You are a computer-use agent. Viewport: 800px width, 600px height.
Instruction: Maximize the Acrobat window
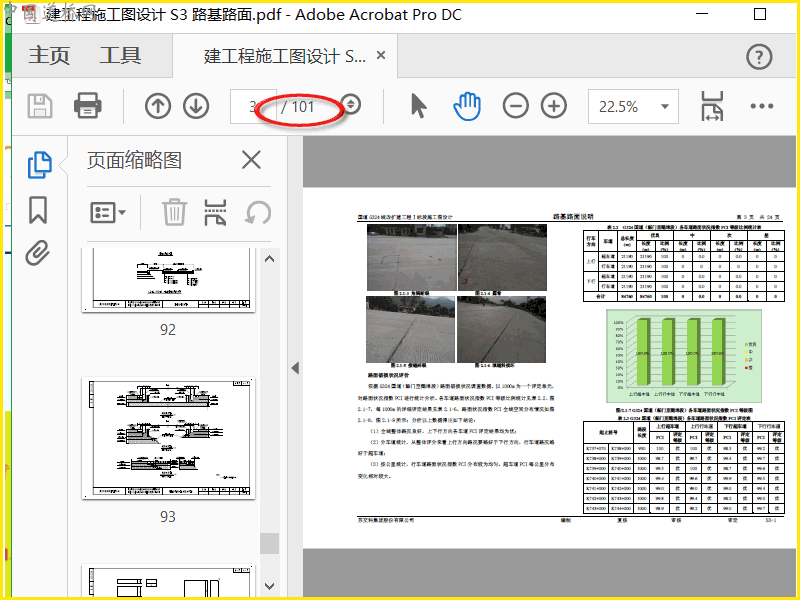(760, 14)
